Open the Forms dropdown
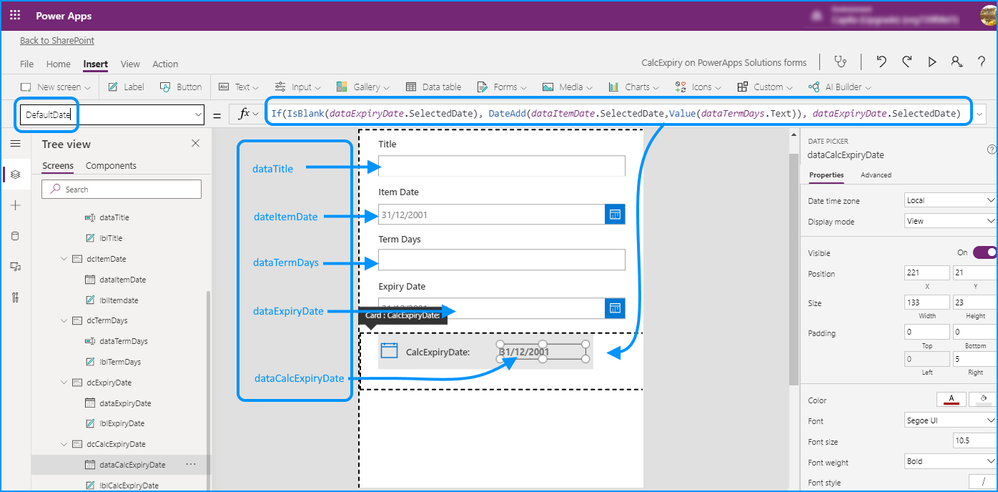Screen dimensions: 998x492 [x=502, y=87]
